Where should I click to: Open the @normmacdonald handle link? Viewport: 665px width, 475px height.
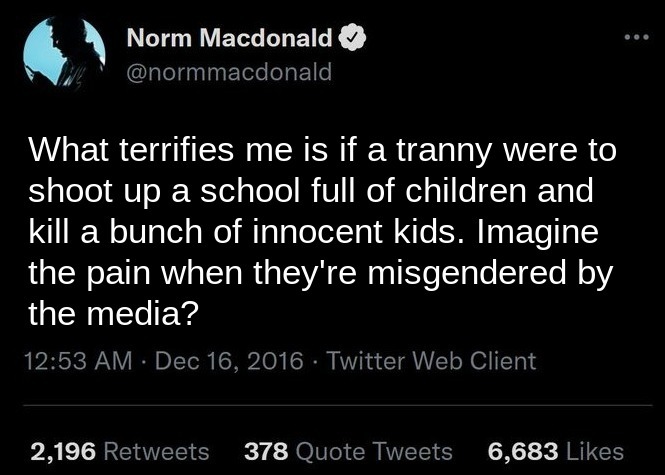[228, 72]
